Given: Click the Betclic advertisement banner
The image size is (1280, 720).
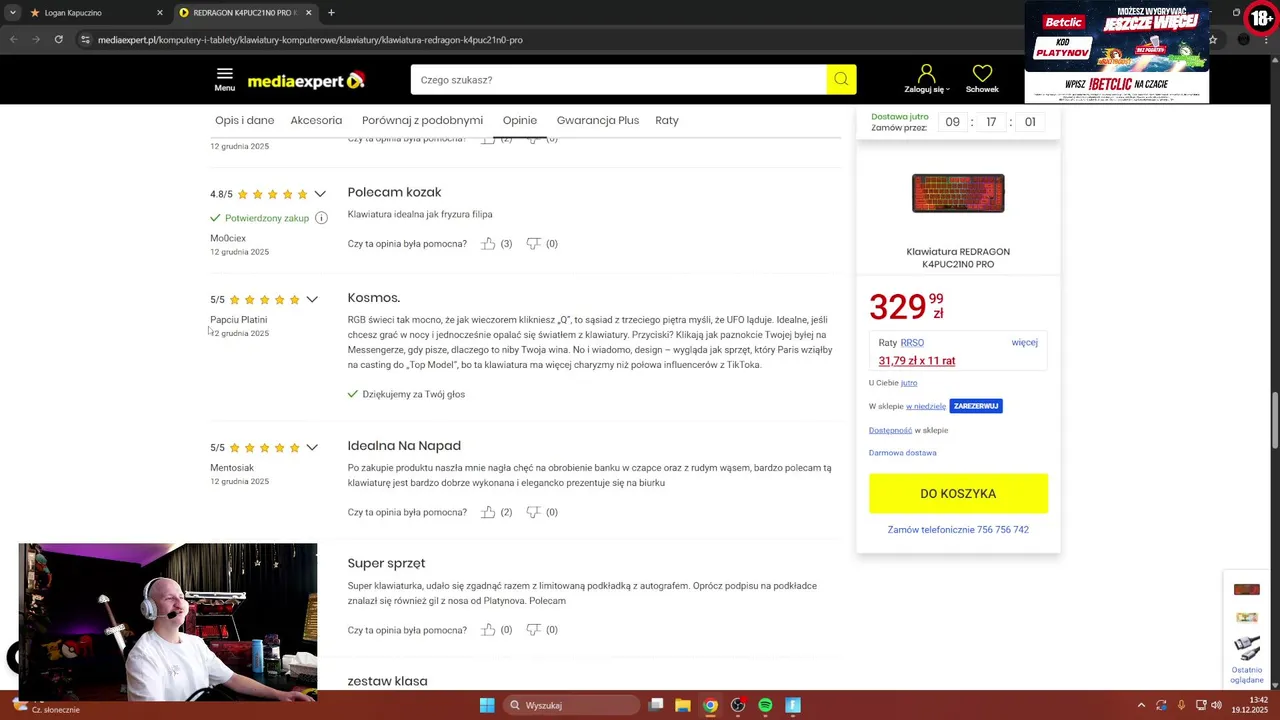Looking at the screenshot, I should (1116, 52).
